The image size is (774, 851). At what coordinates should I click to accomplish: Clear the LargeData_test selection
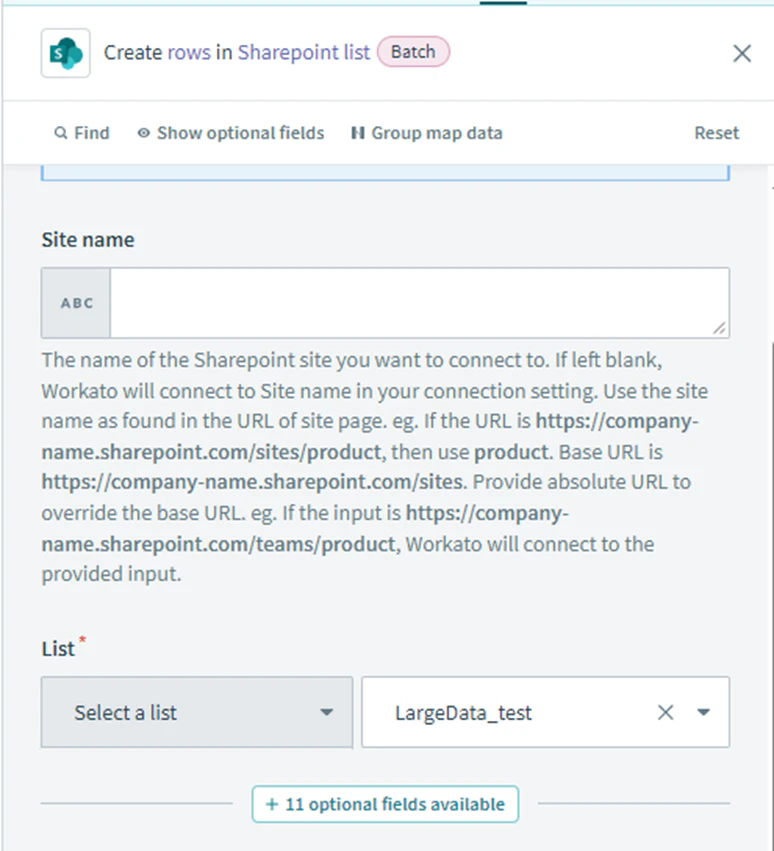(665, 712)
